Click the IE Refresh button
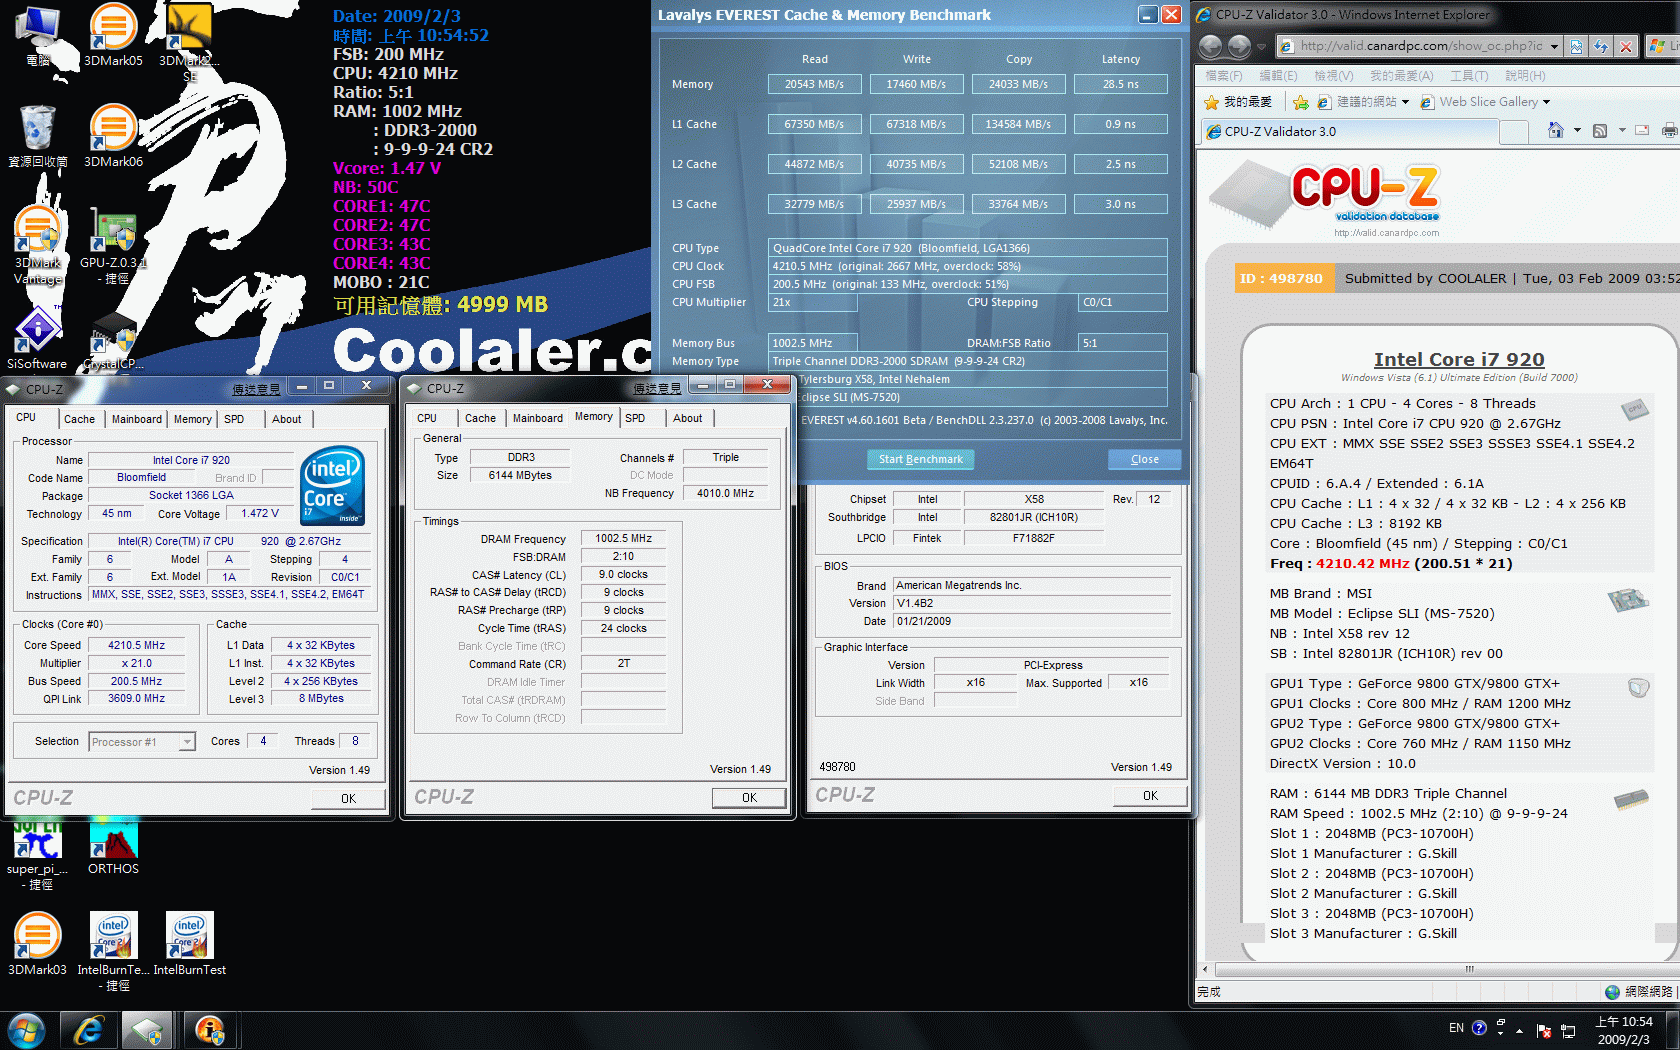The height and width of the screenshot is (1050, 1680). 1601,46
